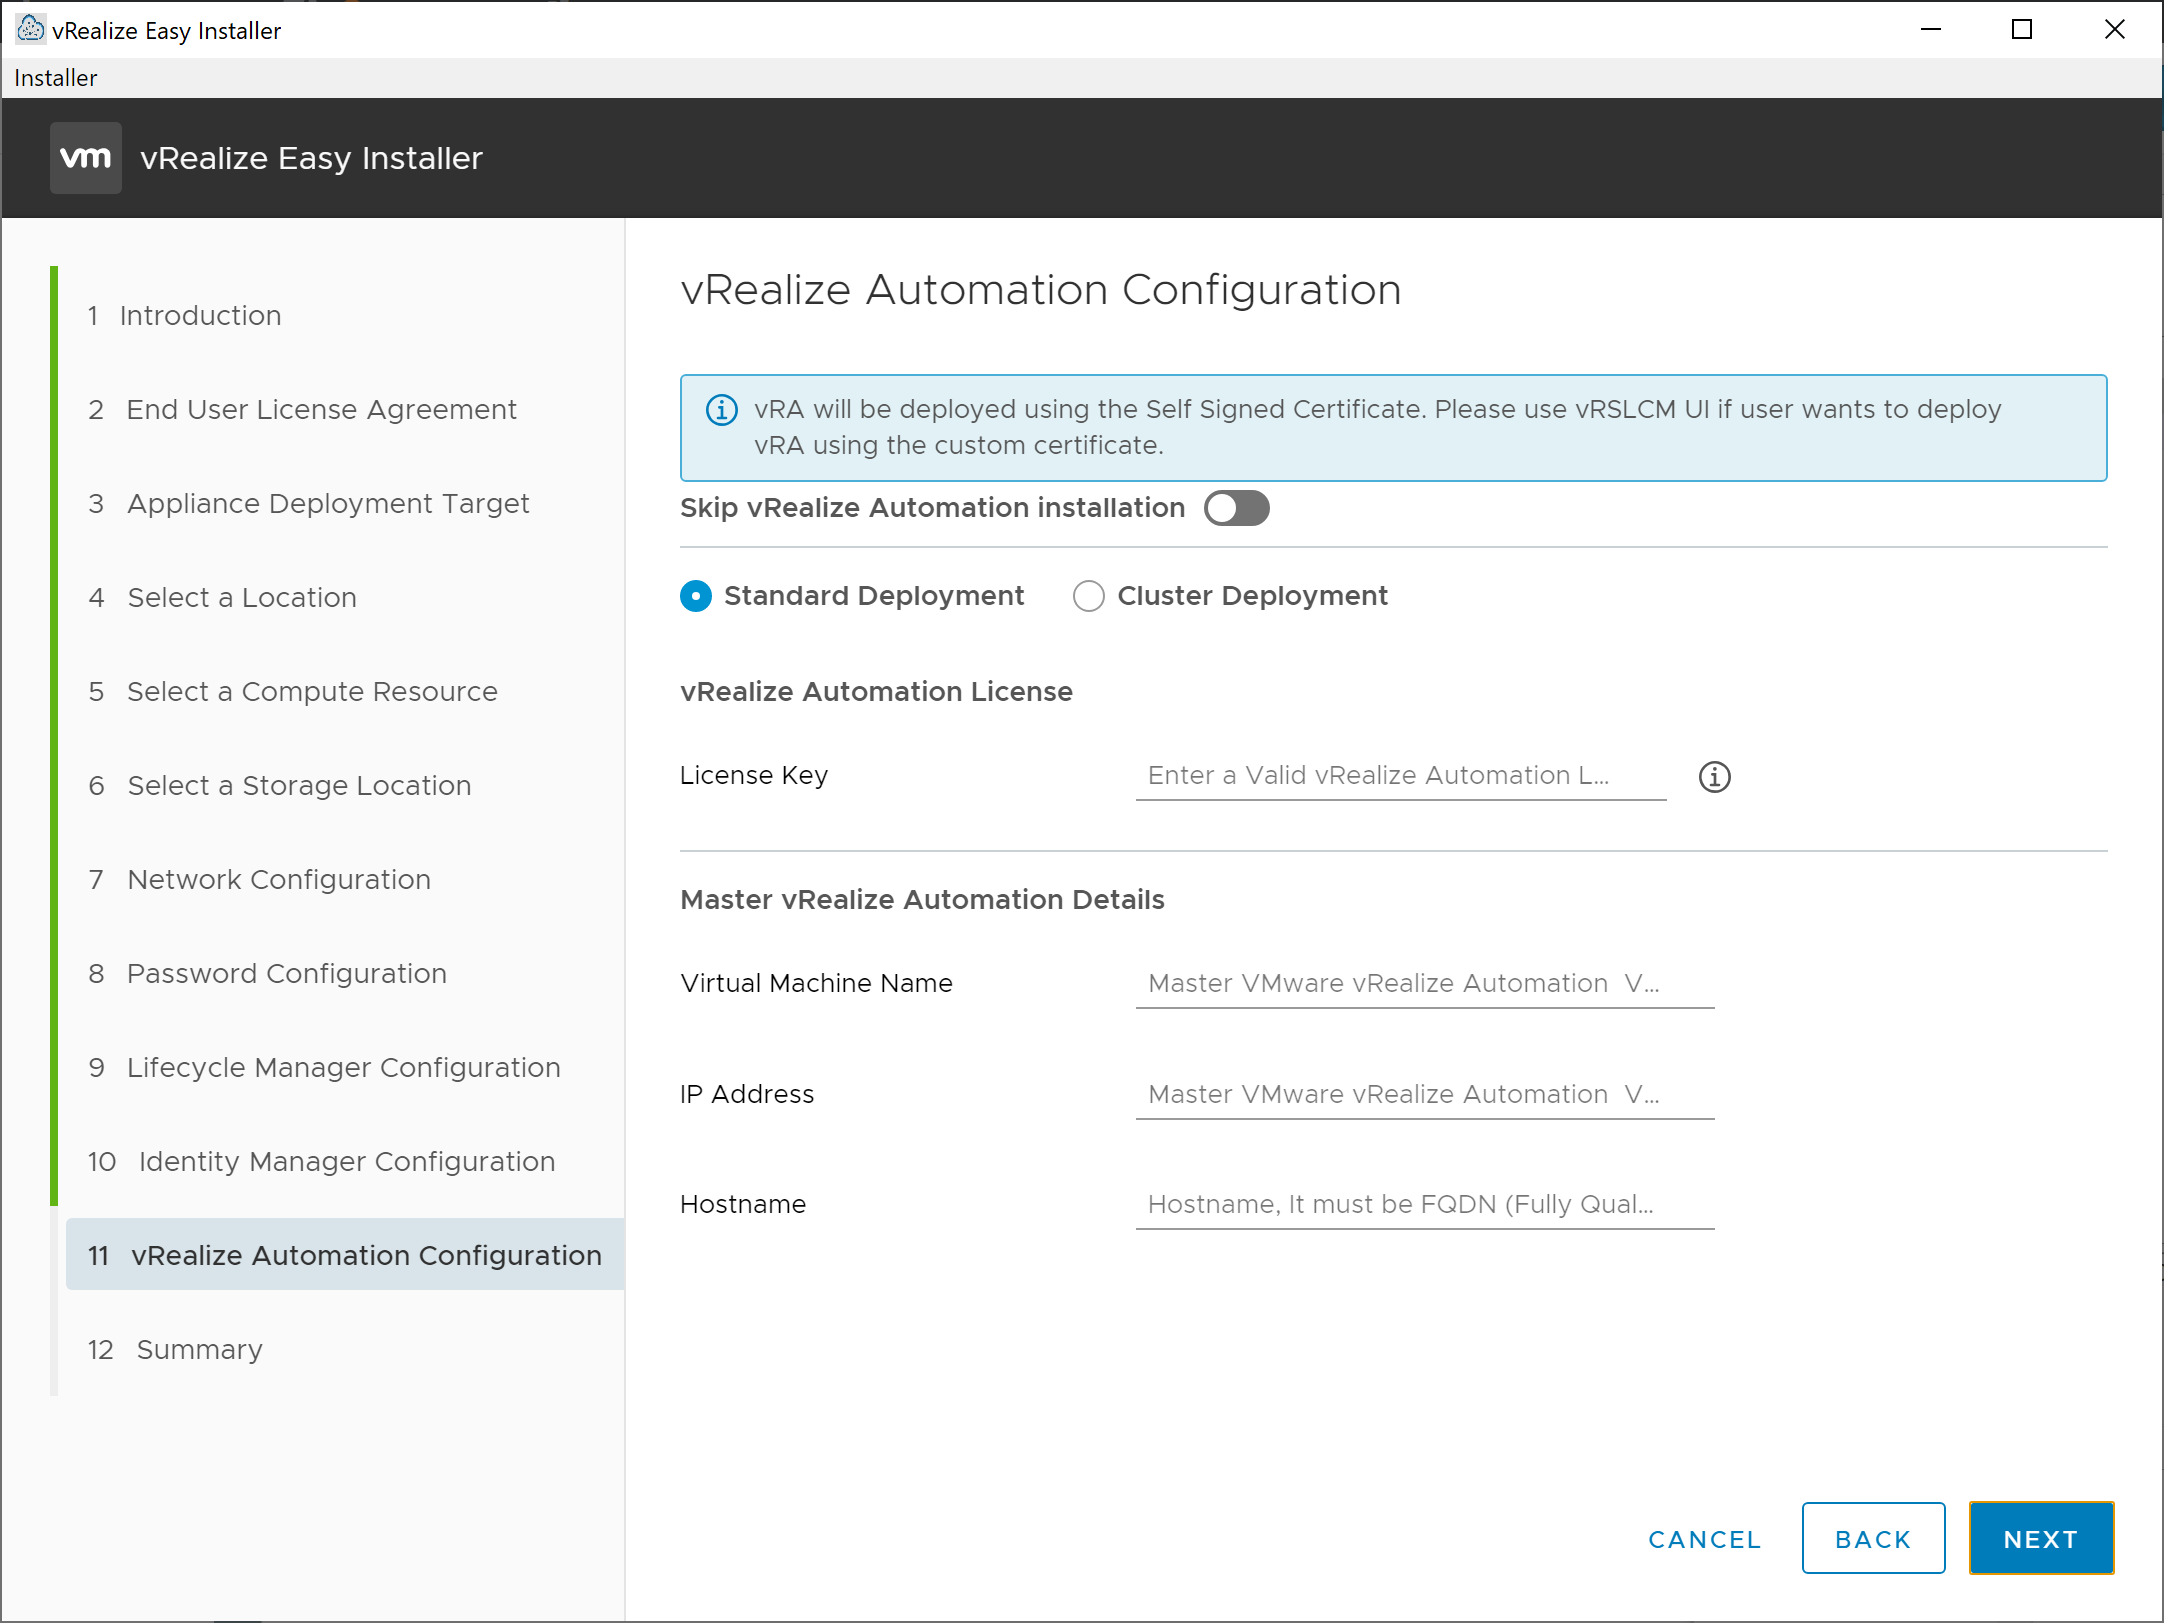The image size is (2164, 1623).
Task: Focus the Hostname FQDN field
Action: coord(1424,1205)
